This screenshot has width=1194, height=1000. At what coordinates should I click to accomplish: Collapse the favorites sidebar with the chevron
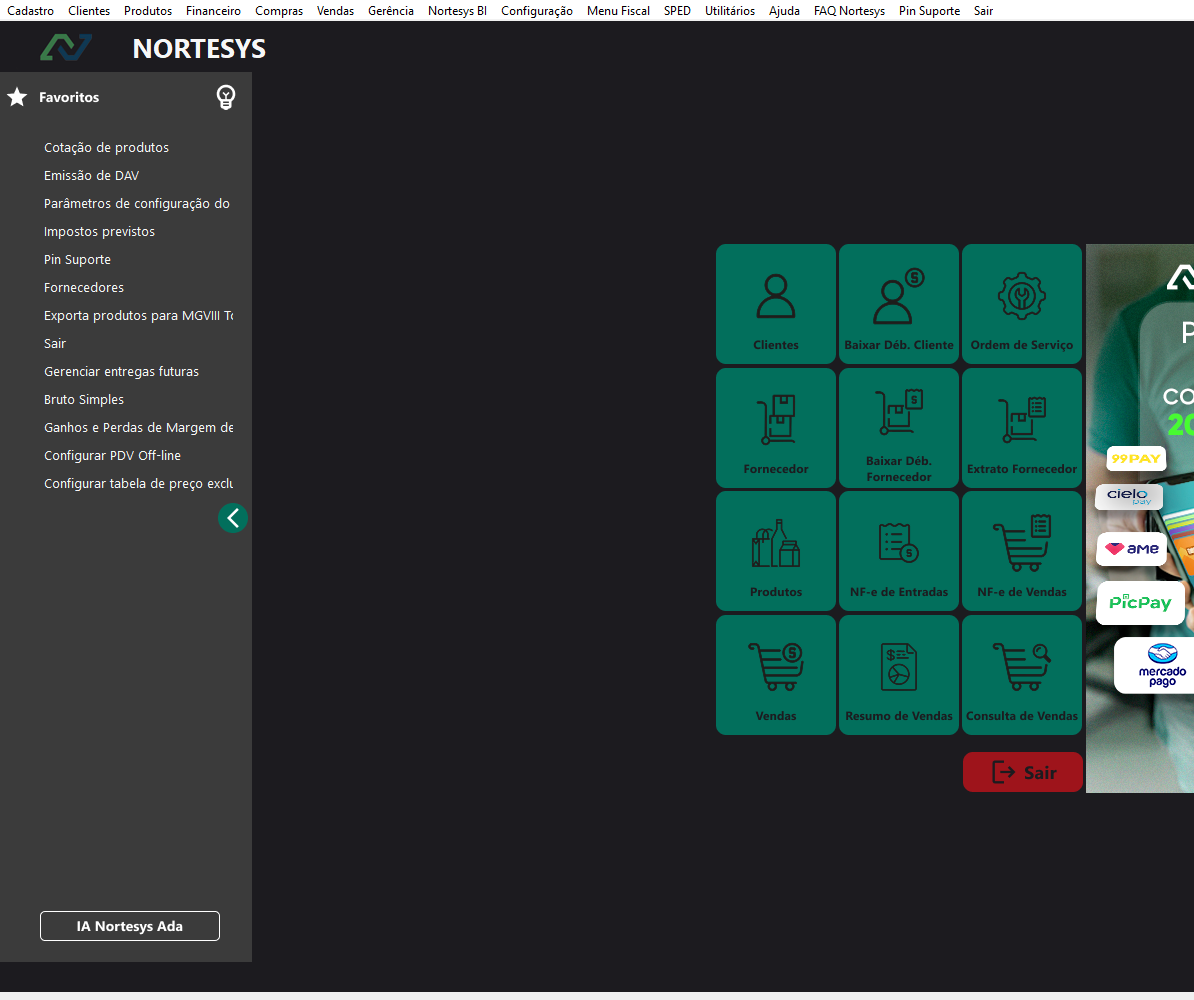tap(233, 518)
